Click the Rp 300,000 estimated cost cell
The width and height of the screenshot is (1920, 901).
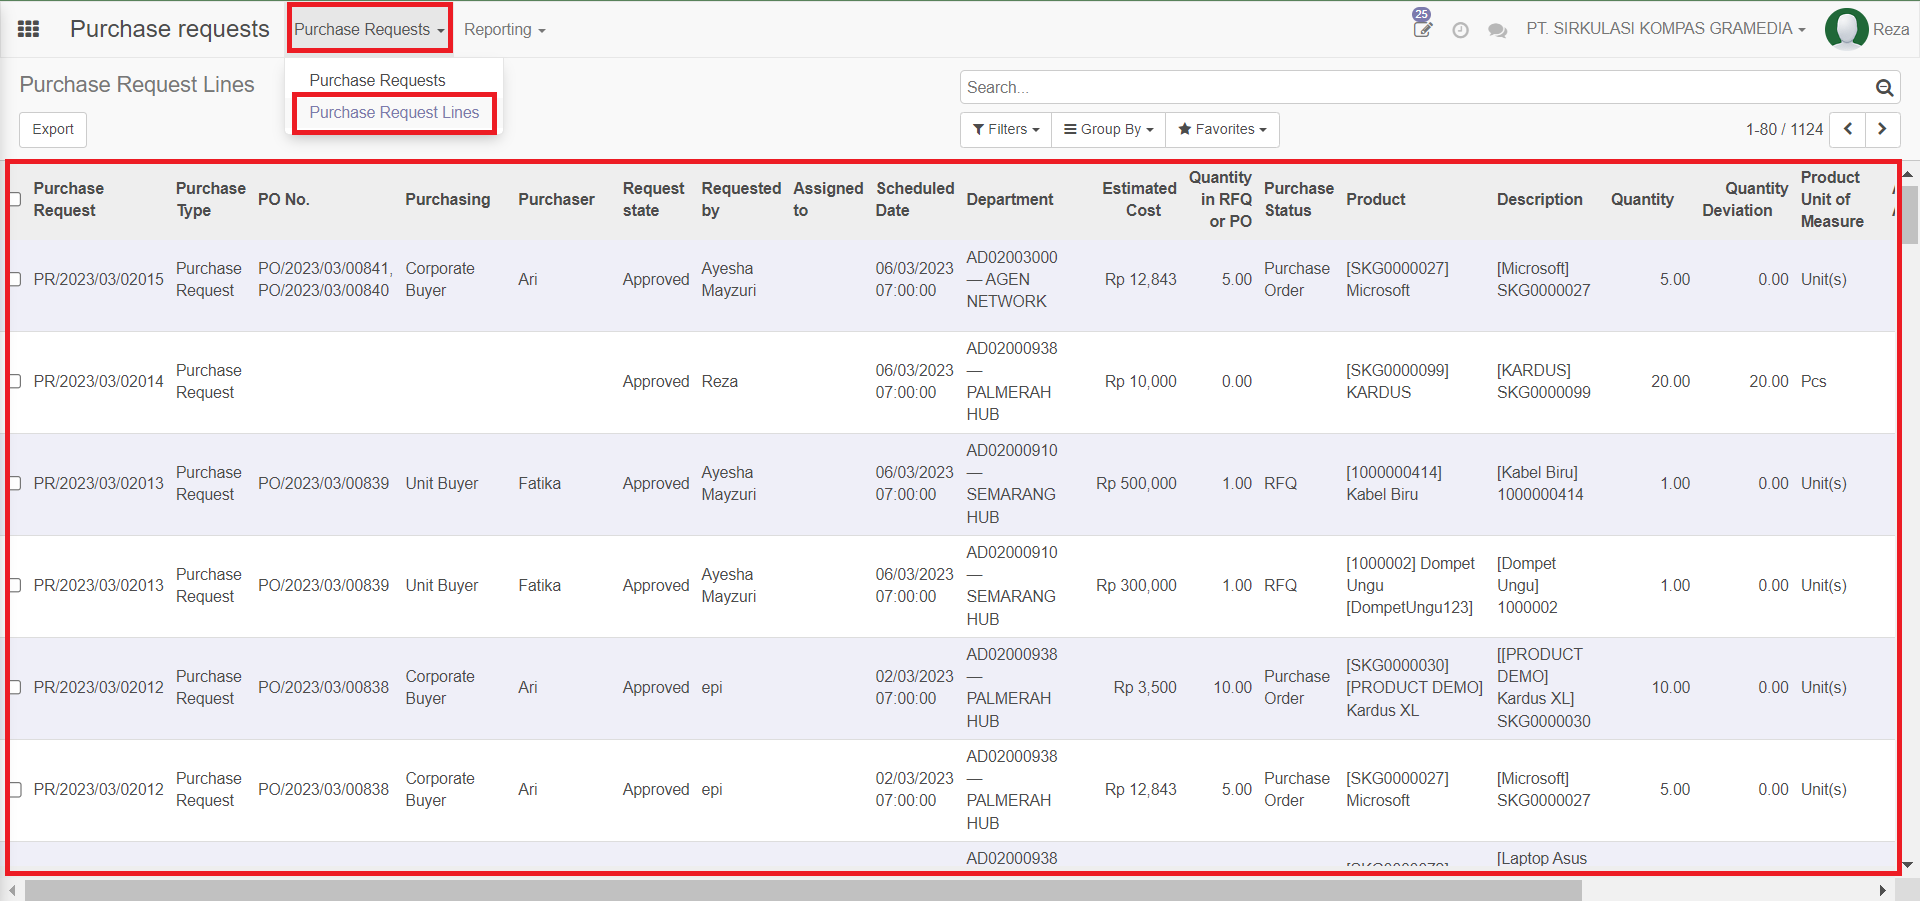(x=1136, y=585)
